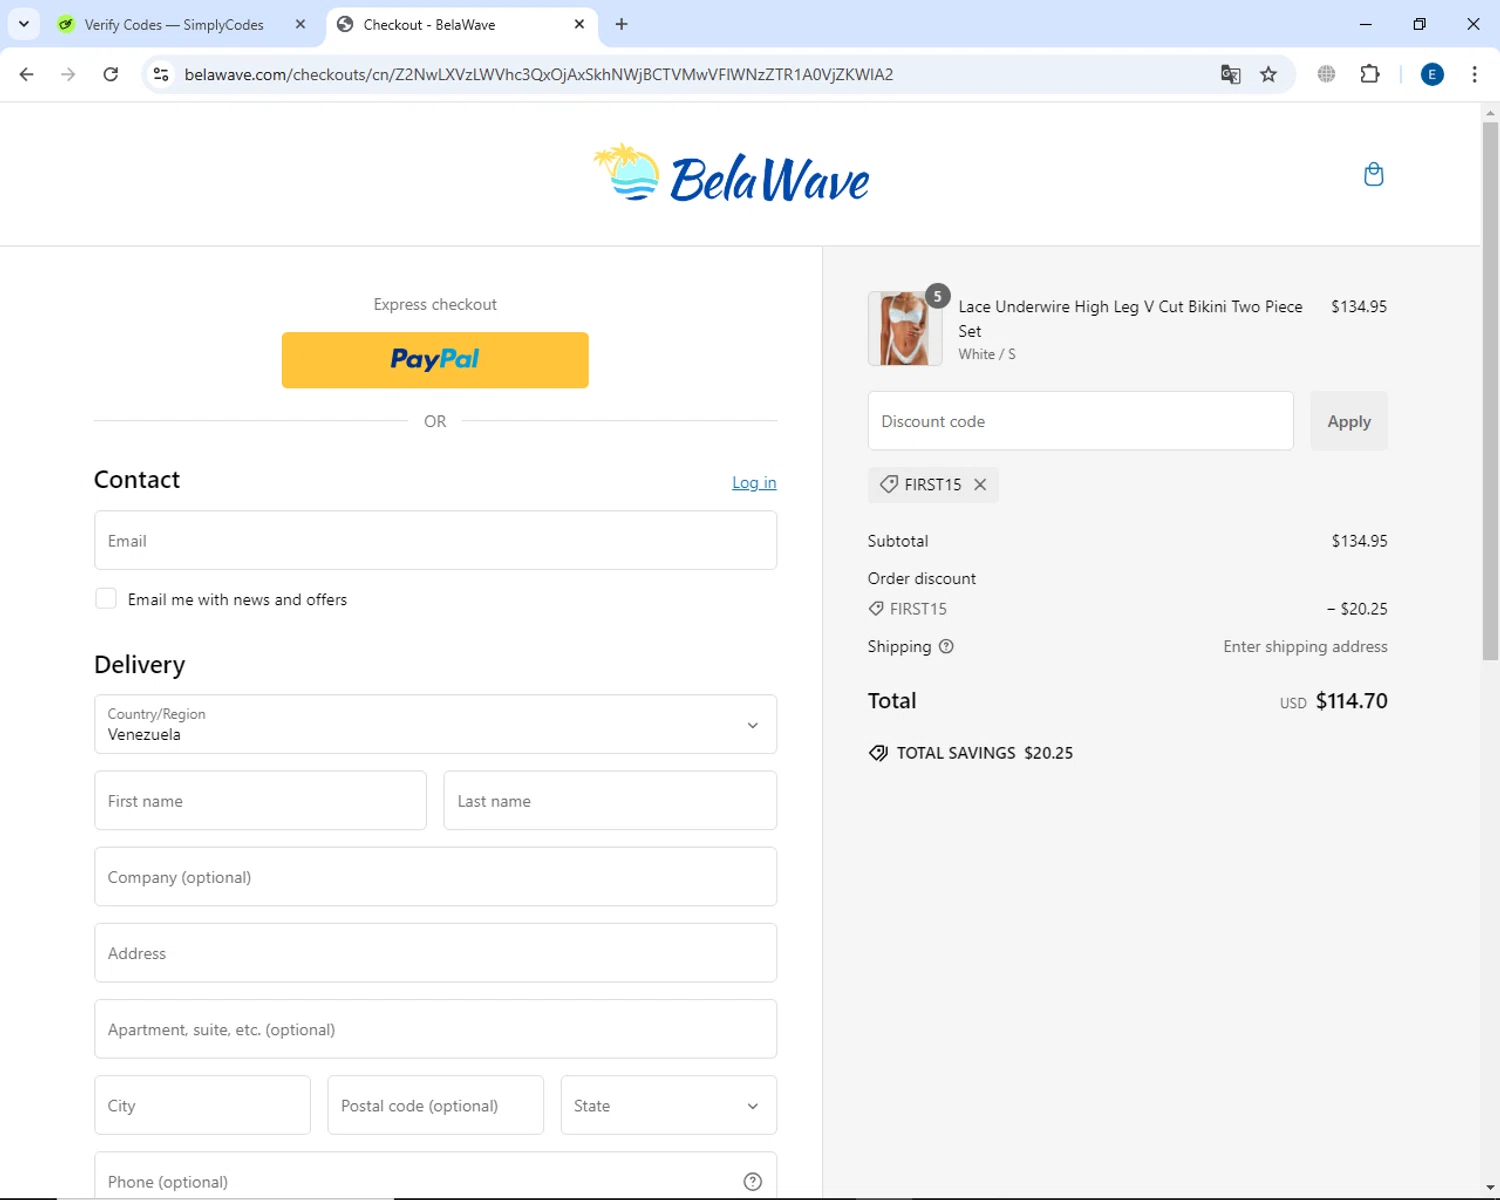Remove the FIRST15 discount tag

(980, 484)
